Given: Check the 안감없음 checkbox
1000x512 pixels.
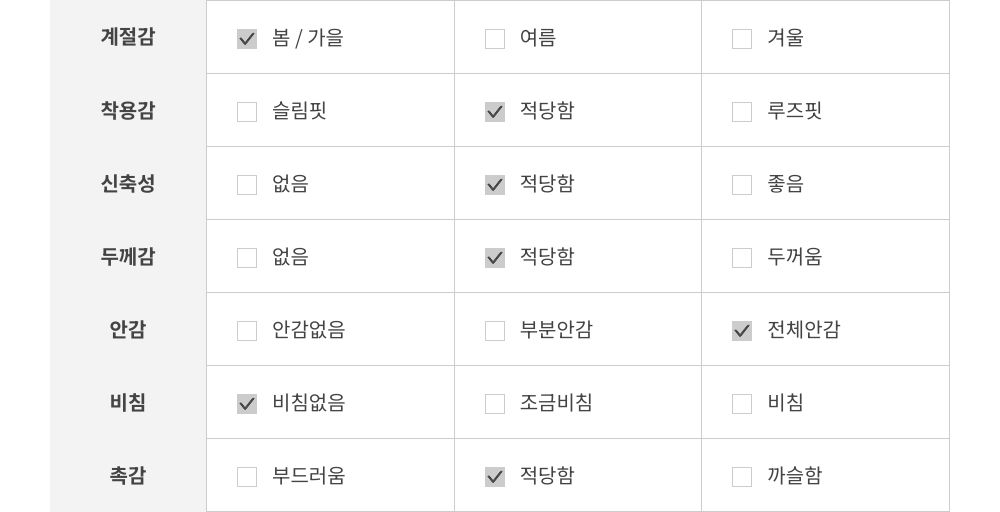Looking at the screenshot, I should (247, 331).
